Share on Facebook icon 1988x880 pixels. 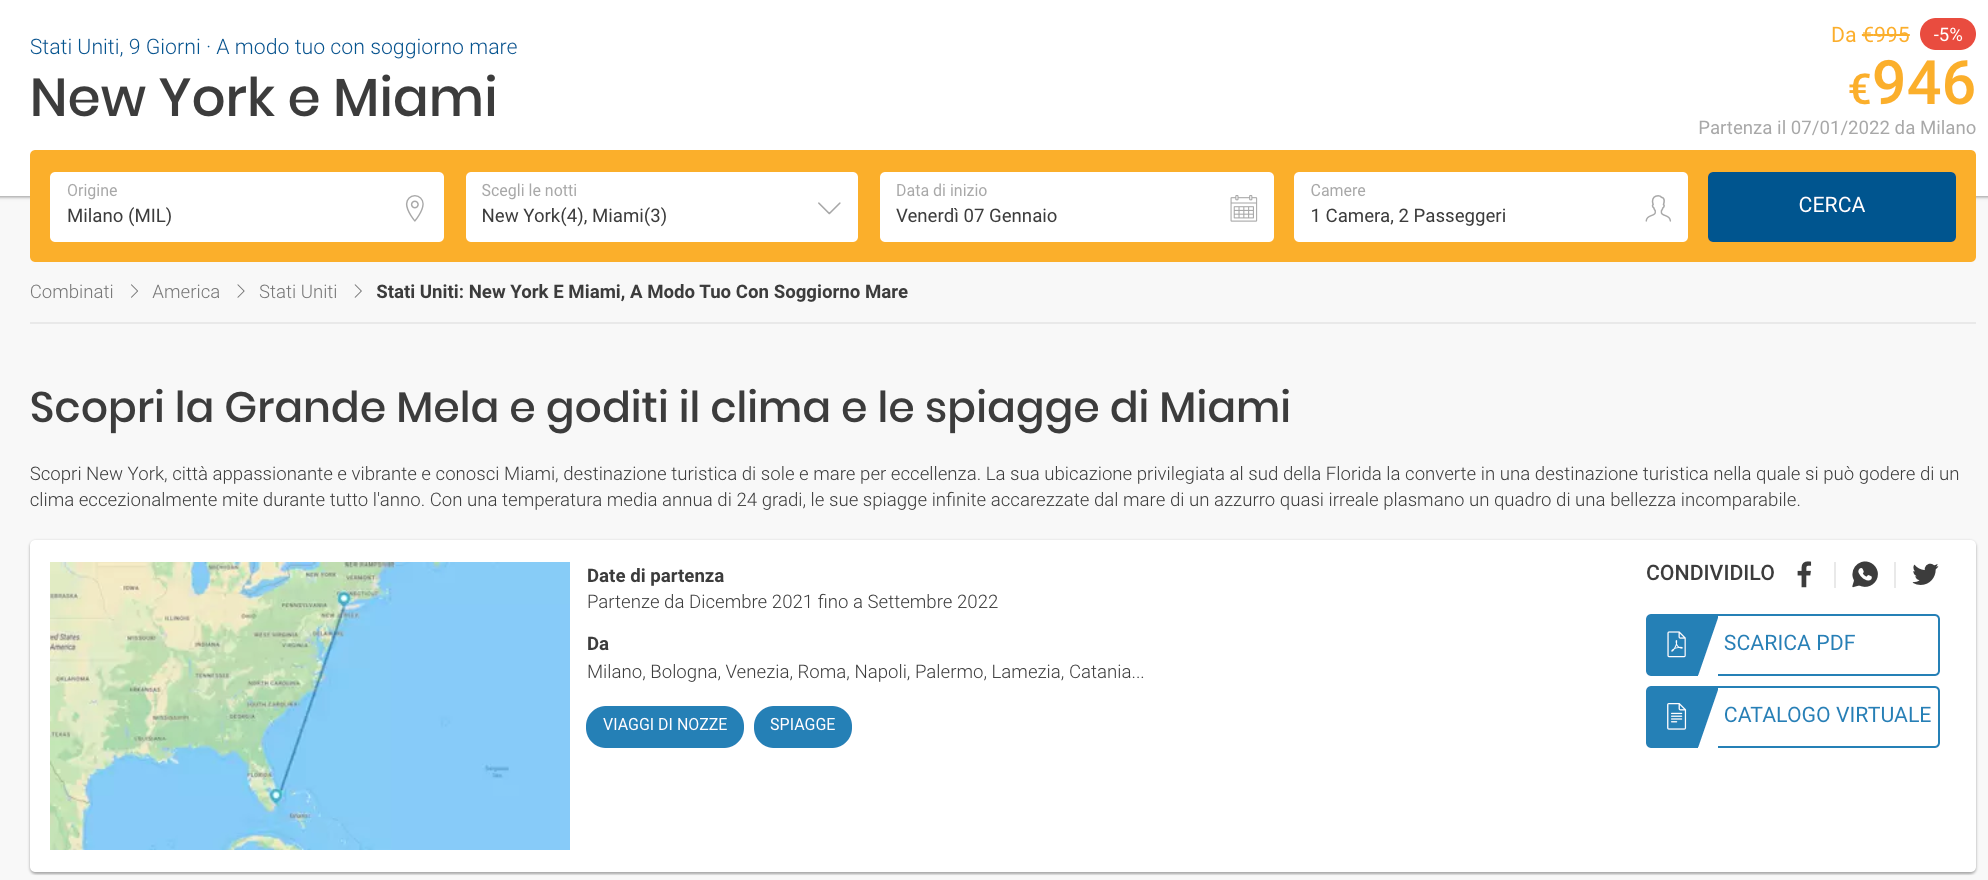(x=1804, y=574)
